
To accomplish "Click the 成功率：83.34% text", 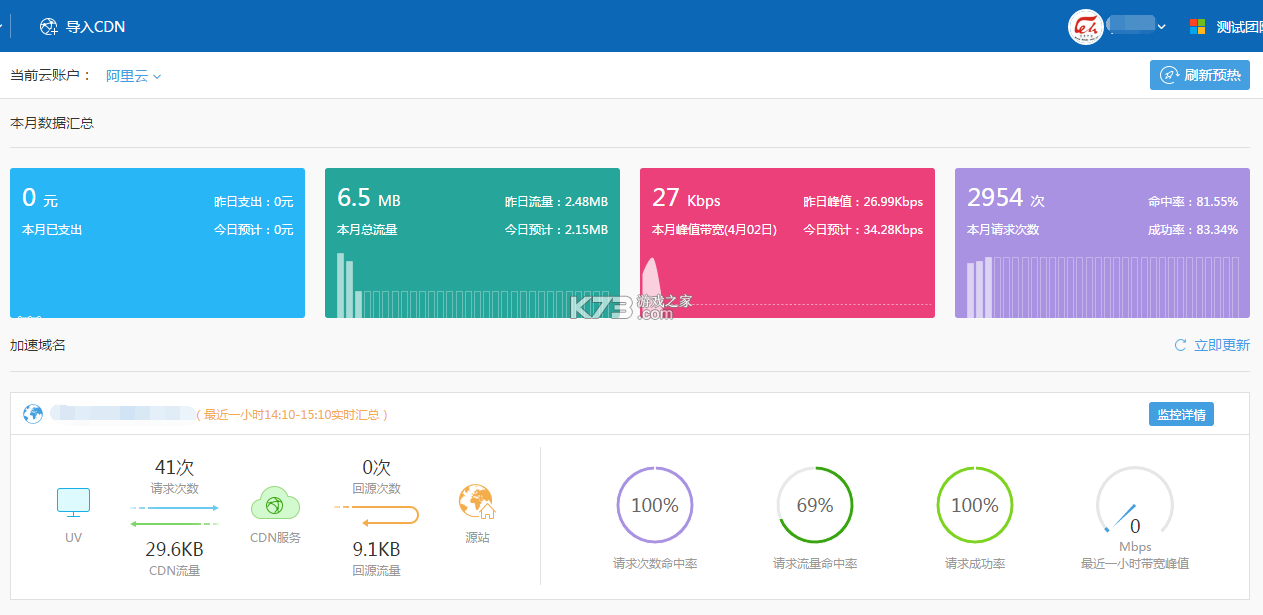I will [1193, 229].
